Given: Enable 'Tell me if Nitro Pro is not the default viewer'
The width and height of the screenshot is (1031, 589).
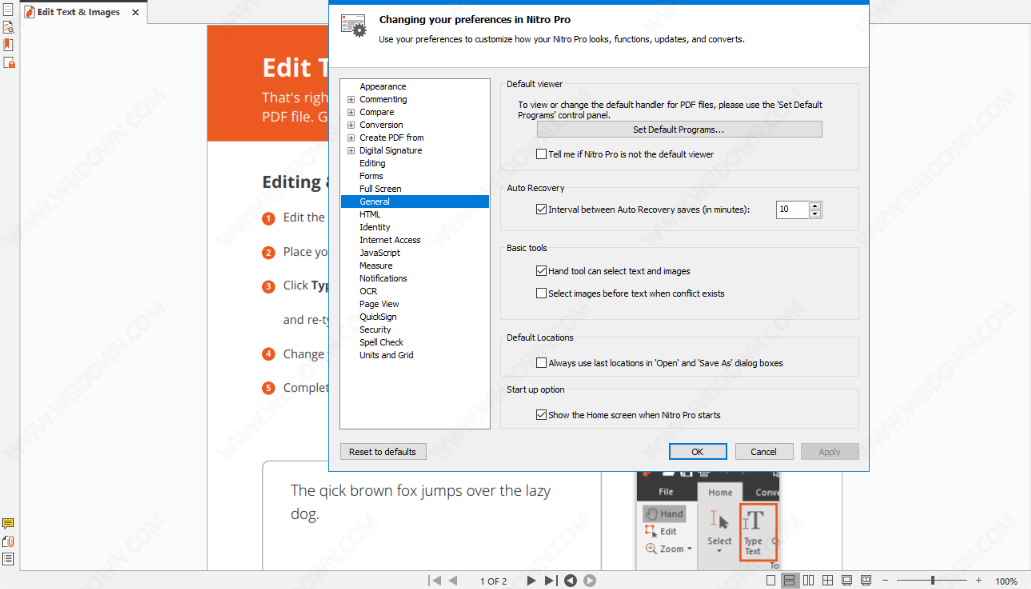Looking at the screenshot, I should pos(541,154).
